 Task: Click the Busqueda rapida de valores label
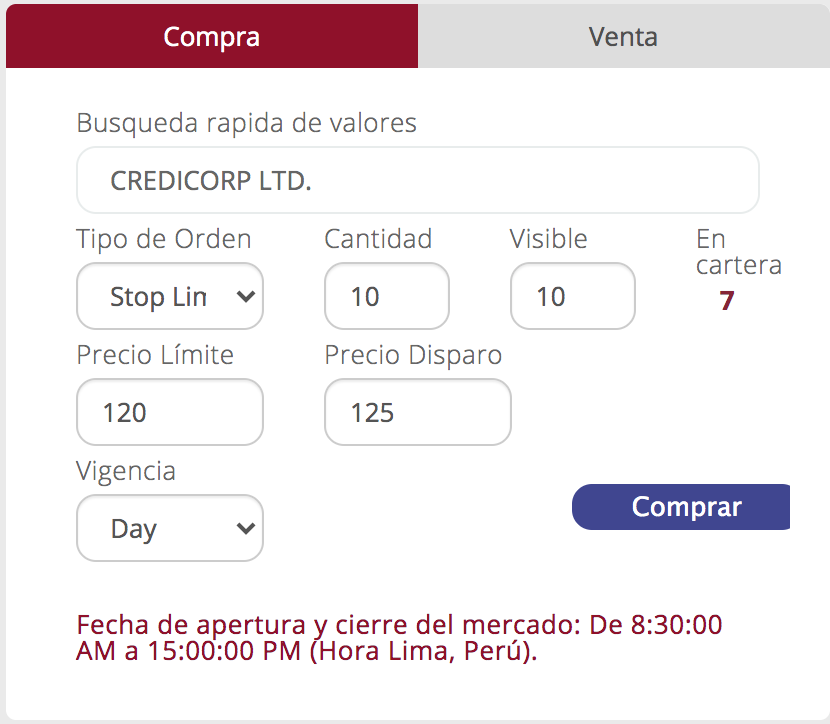[x=247, y=123]
